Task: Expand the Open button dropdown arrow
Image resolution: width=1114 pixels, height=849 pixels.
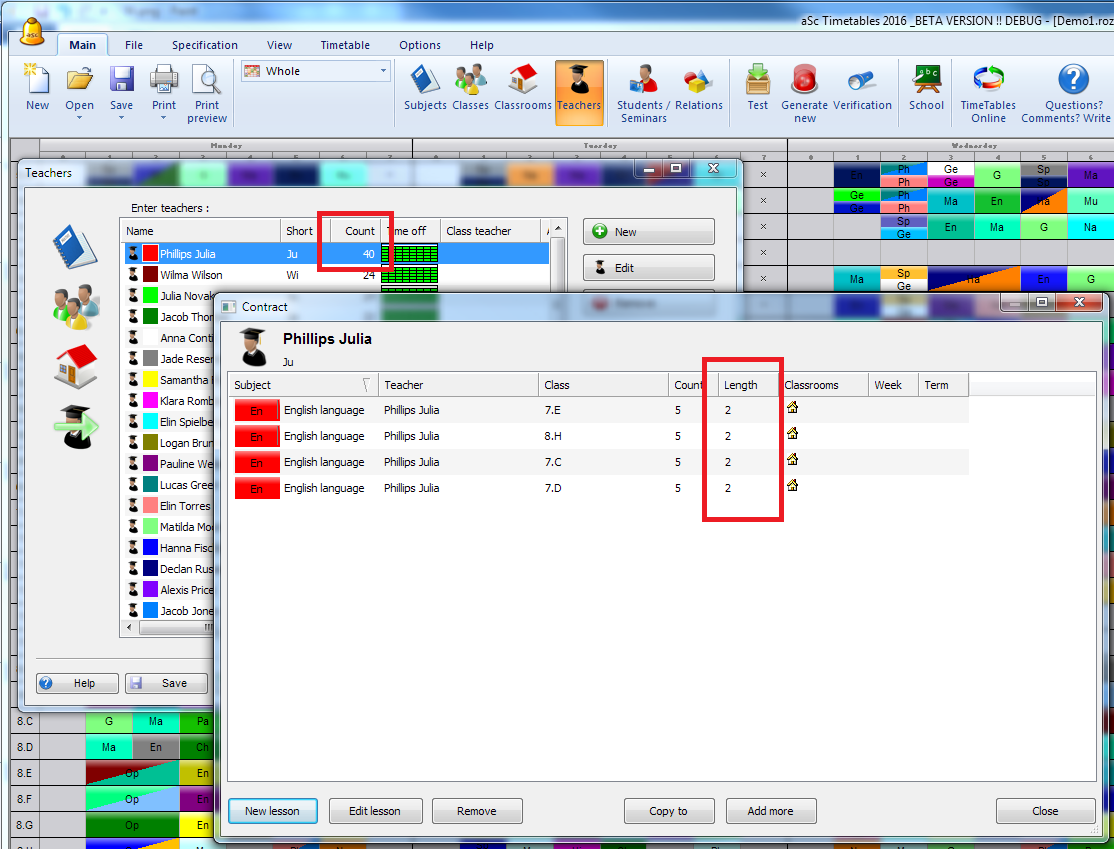Action: point(79,118)
